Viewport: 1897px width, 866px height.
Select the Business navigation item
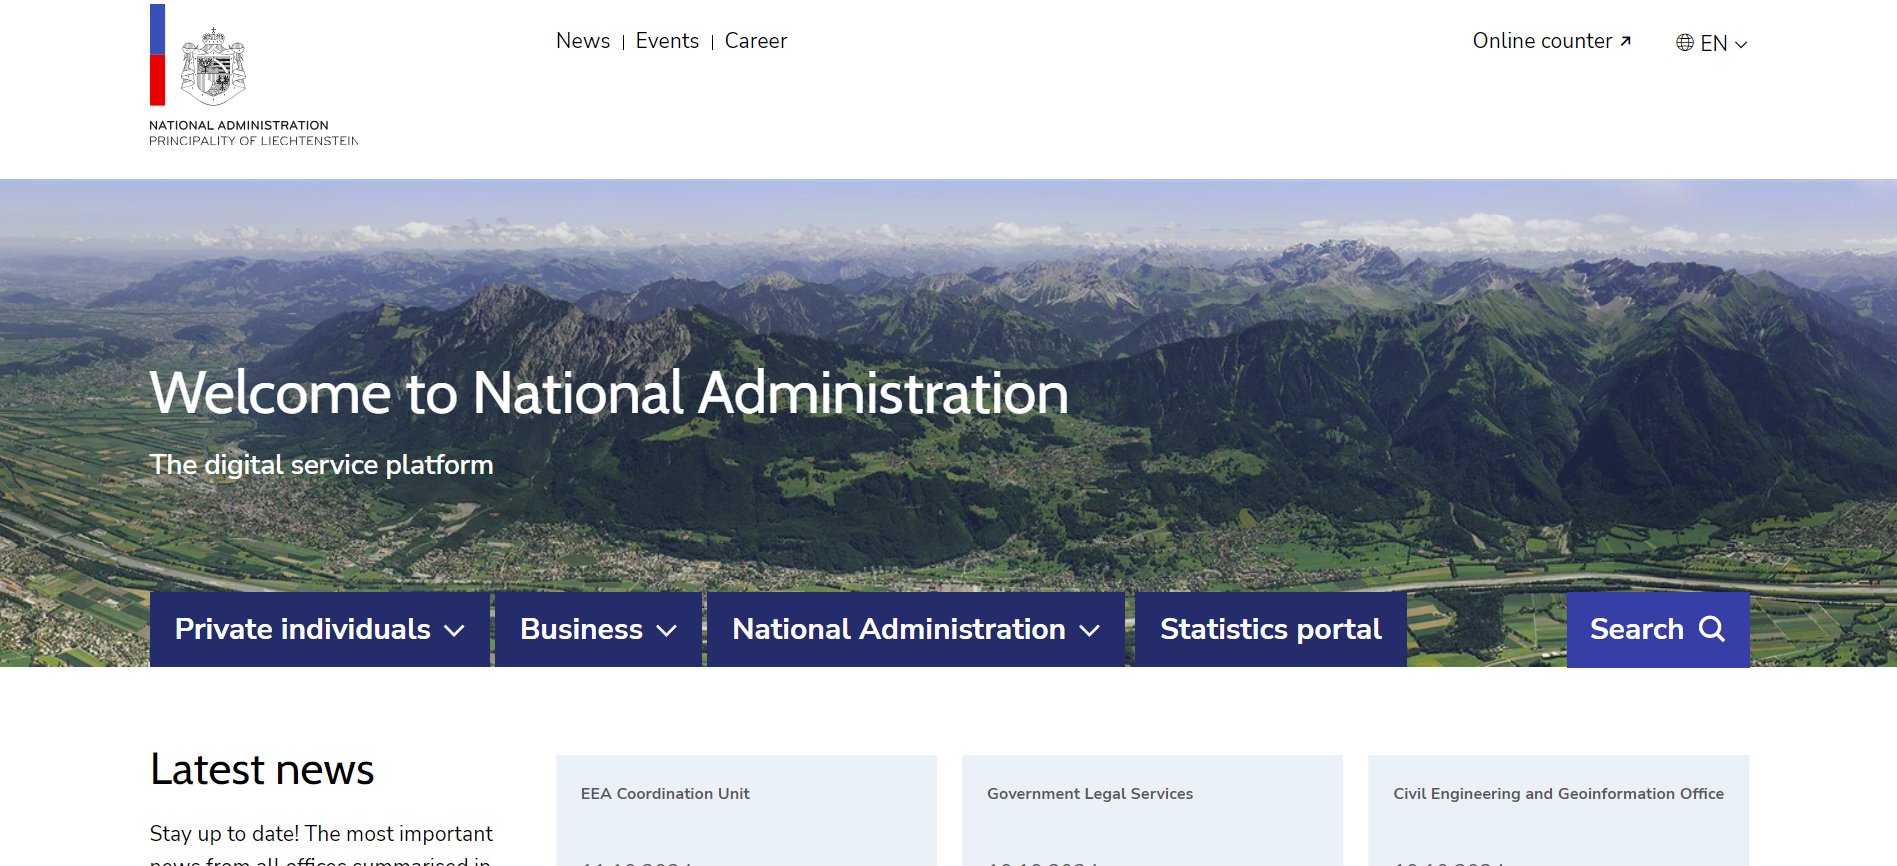coord(581,629)
